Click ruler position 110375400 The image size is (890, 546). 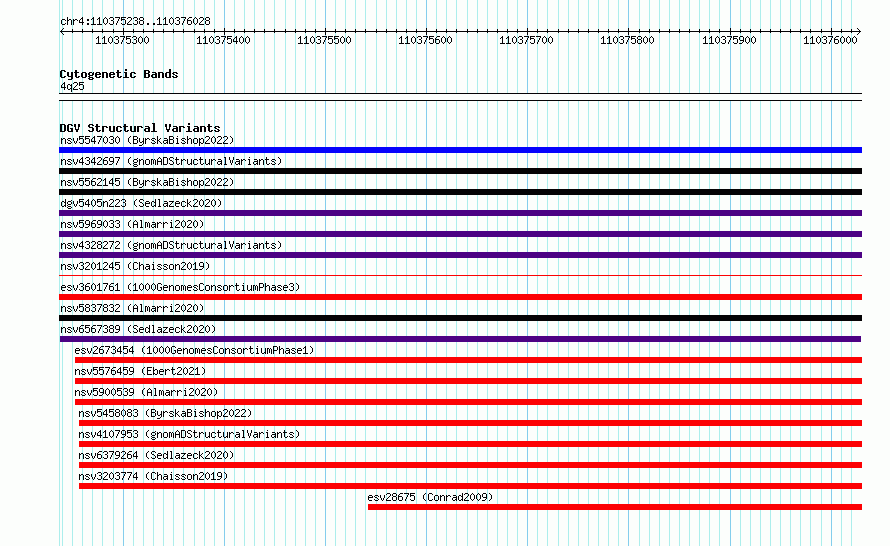pyautogui.click(x=224, y=40)
